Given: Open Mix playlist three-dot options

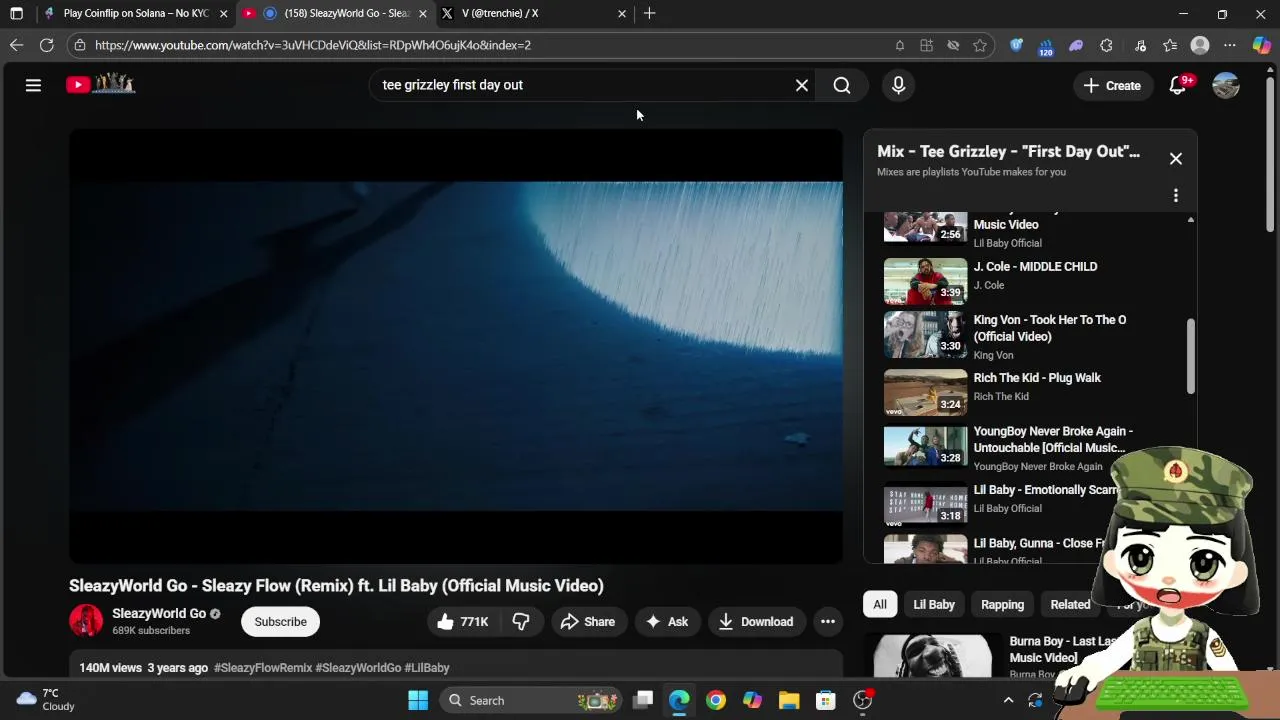Looking at the screenshot, I should [x=1175, y=195].
